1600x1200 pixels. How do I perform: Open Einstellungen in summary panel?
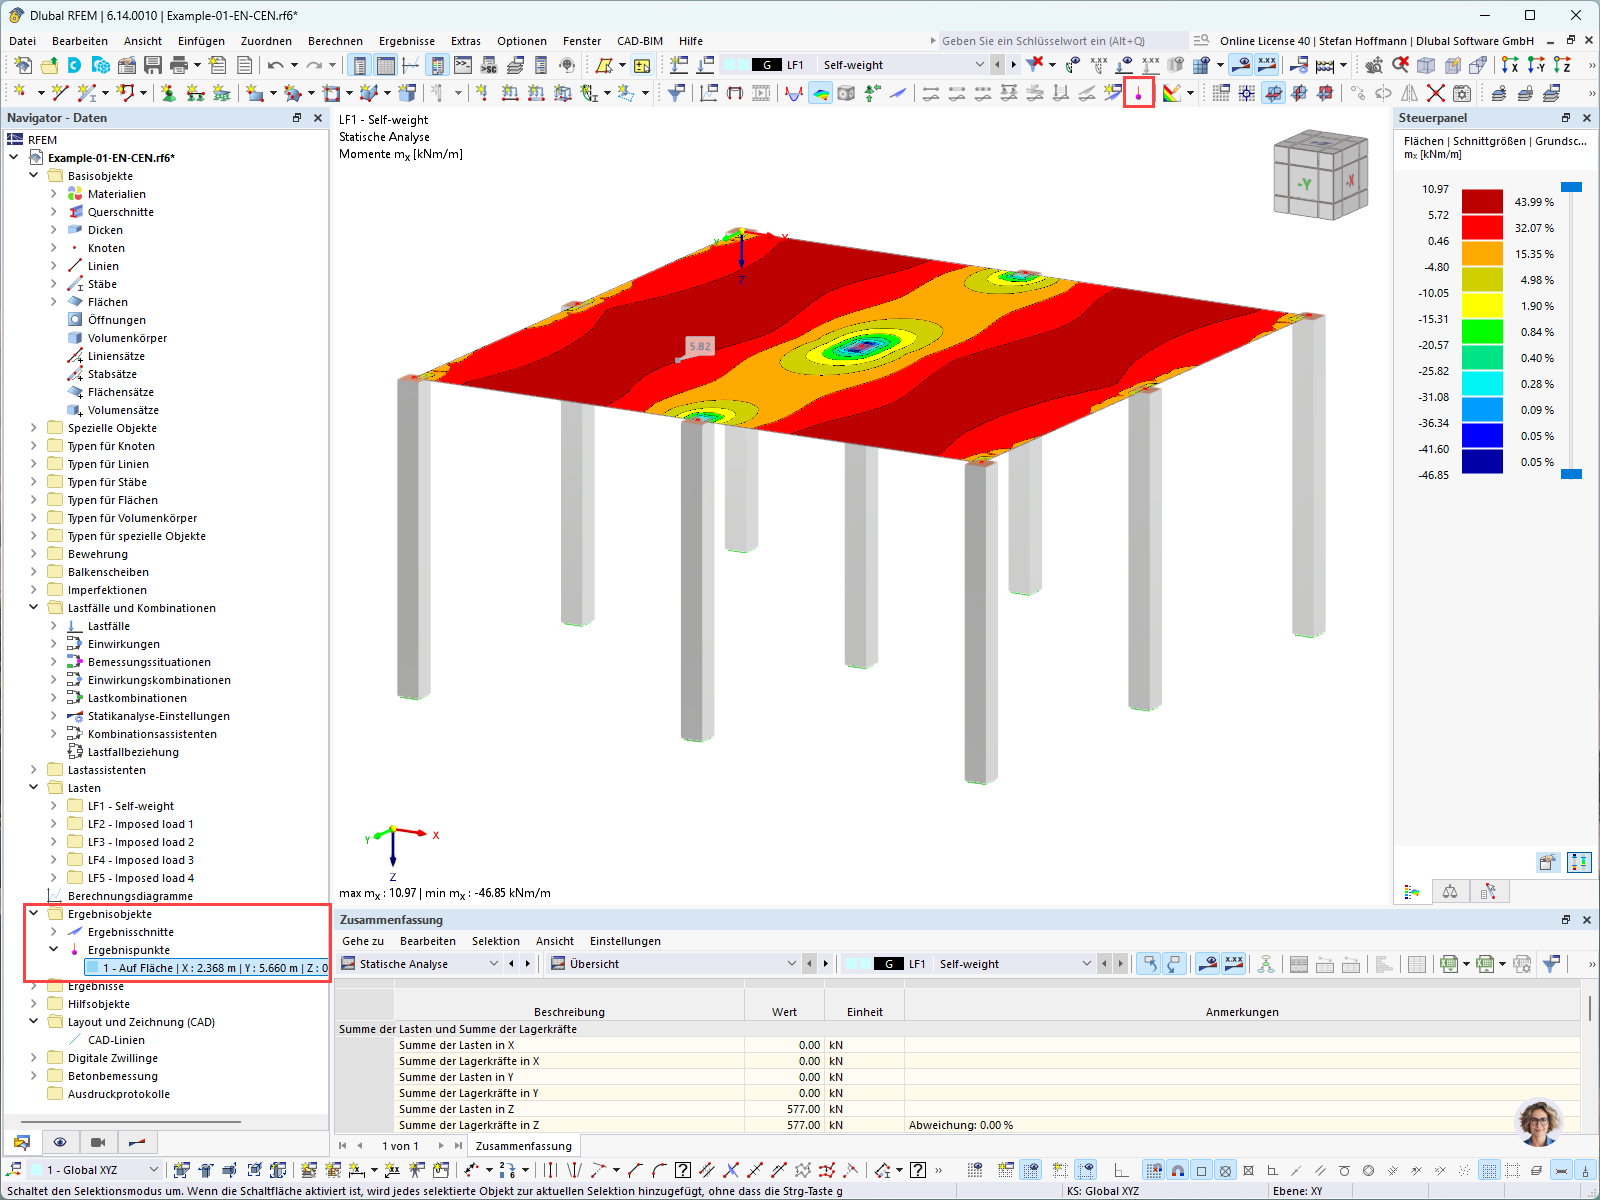(x=625, y=941)
